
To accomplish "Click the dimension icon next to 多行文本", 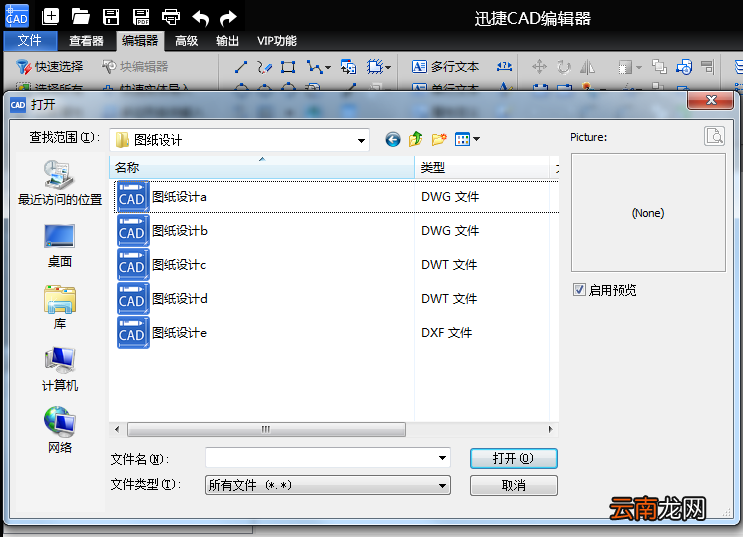I will click(x=505, y=66).
